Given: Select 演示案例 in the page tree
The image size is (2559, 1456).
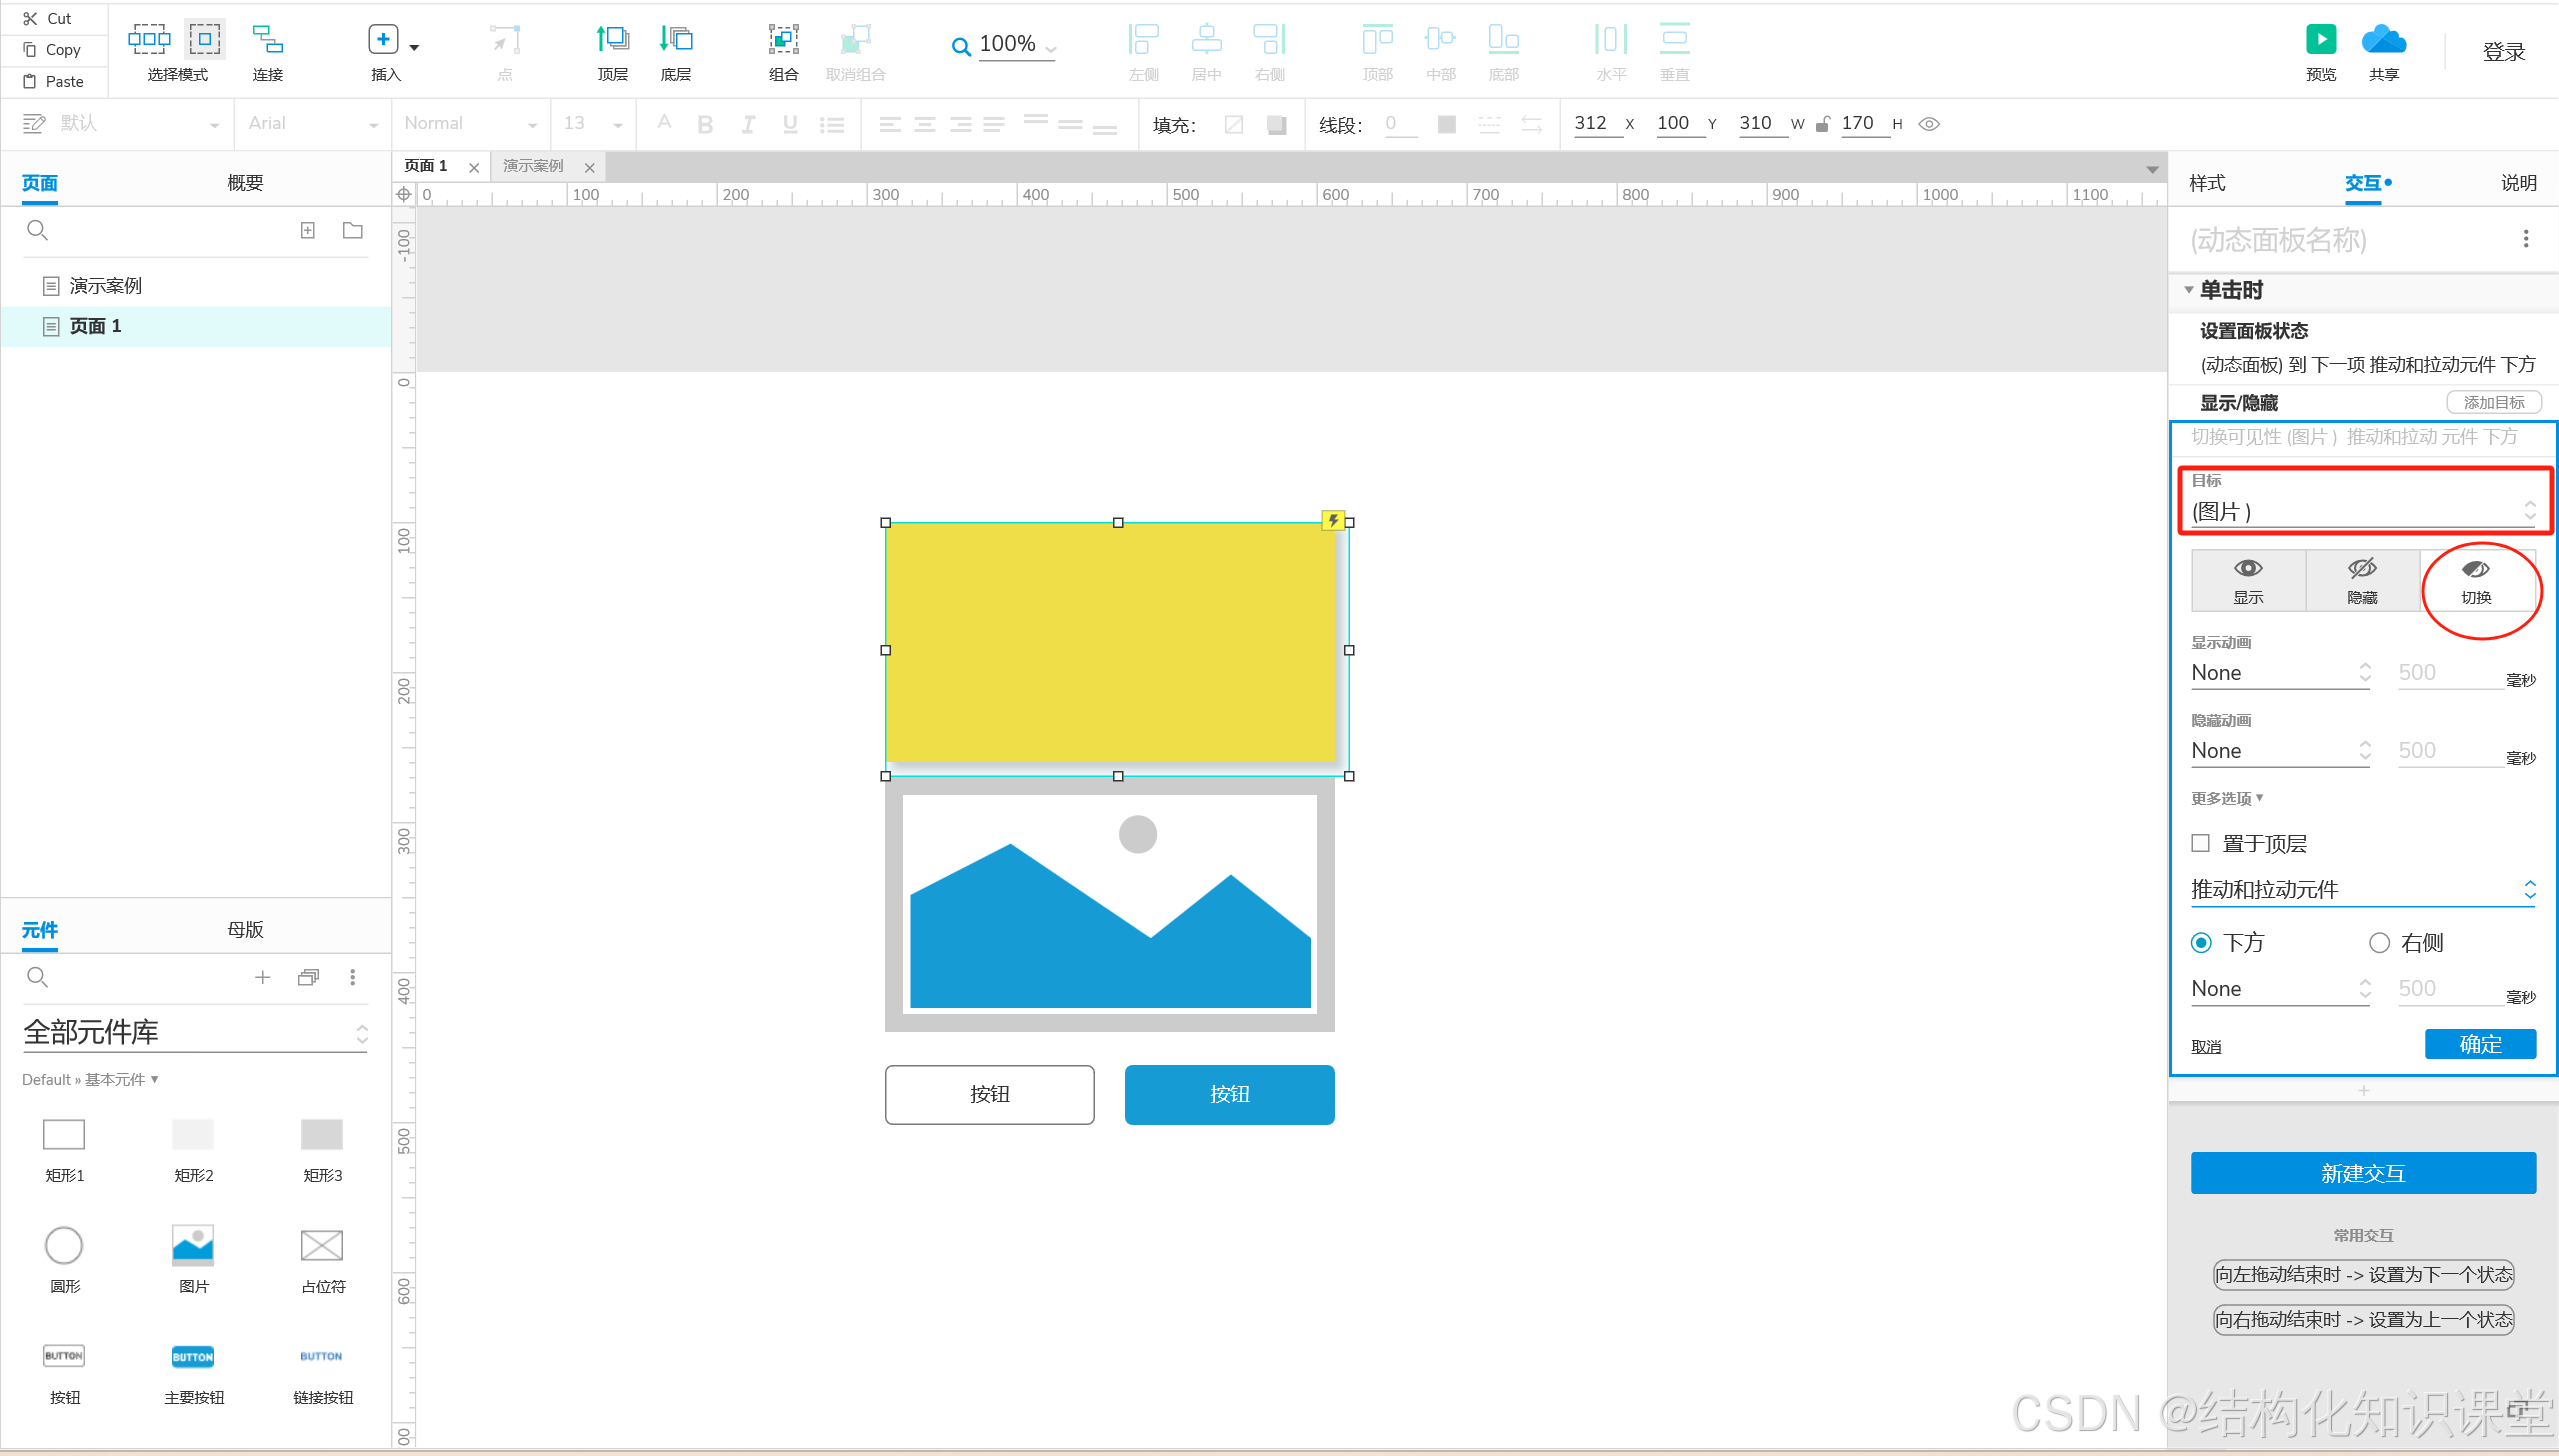Looking at the screenshot, I should (105, 286).
